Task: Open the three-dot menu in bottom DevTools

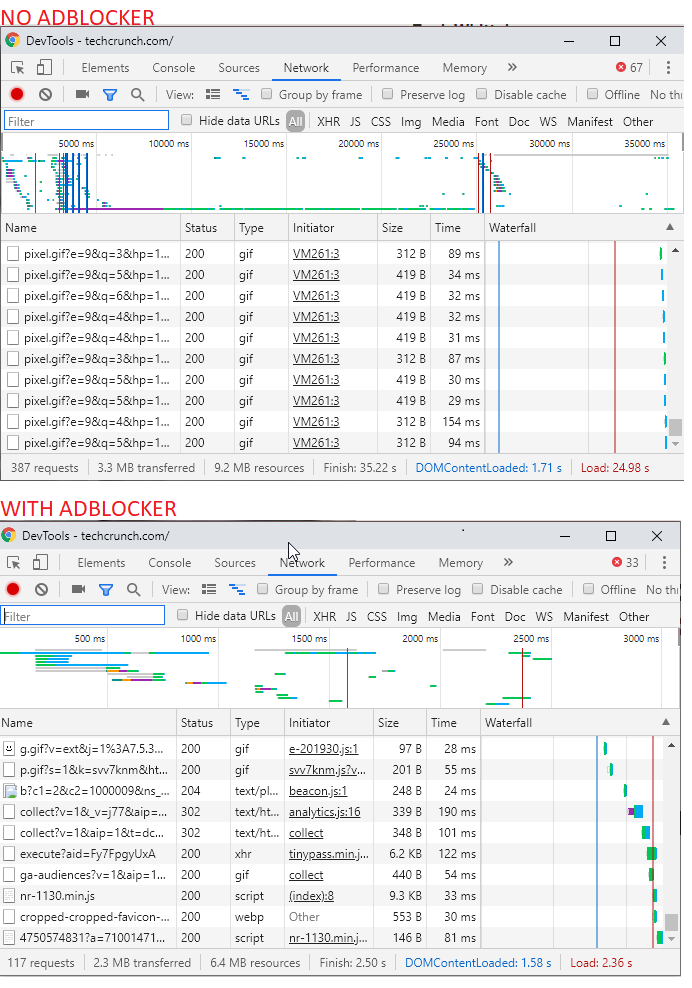Action: (664, 563)
